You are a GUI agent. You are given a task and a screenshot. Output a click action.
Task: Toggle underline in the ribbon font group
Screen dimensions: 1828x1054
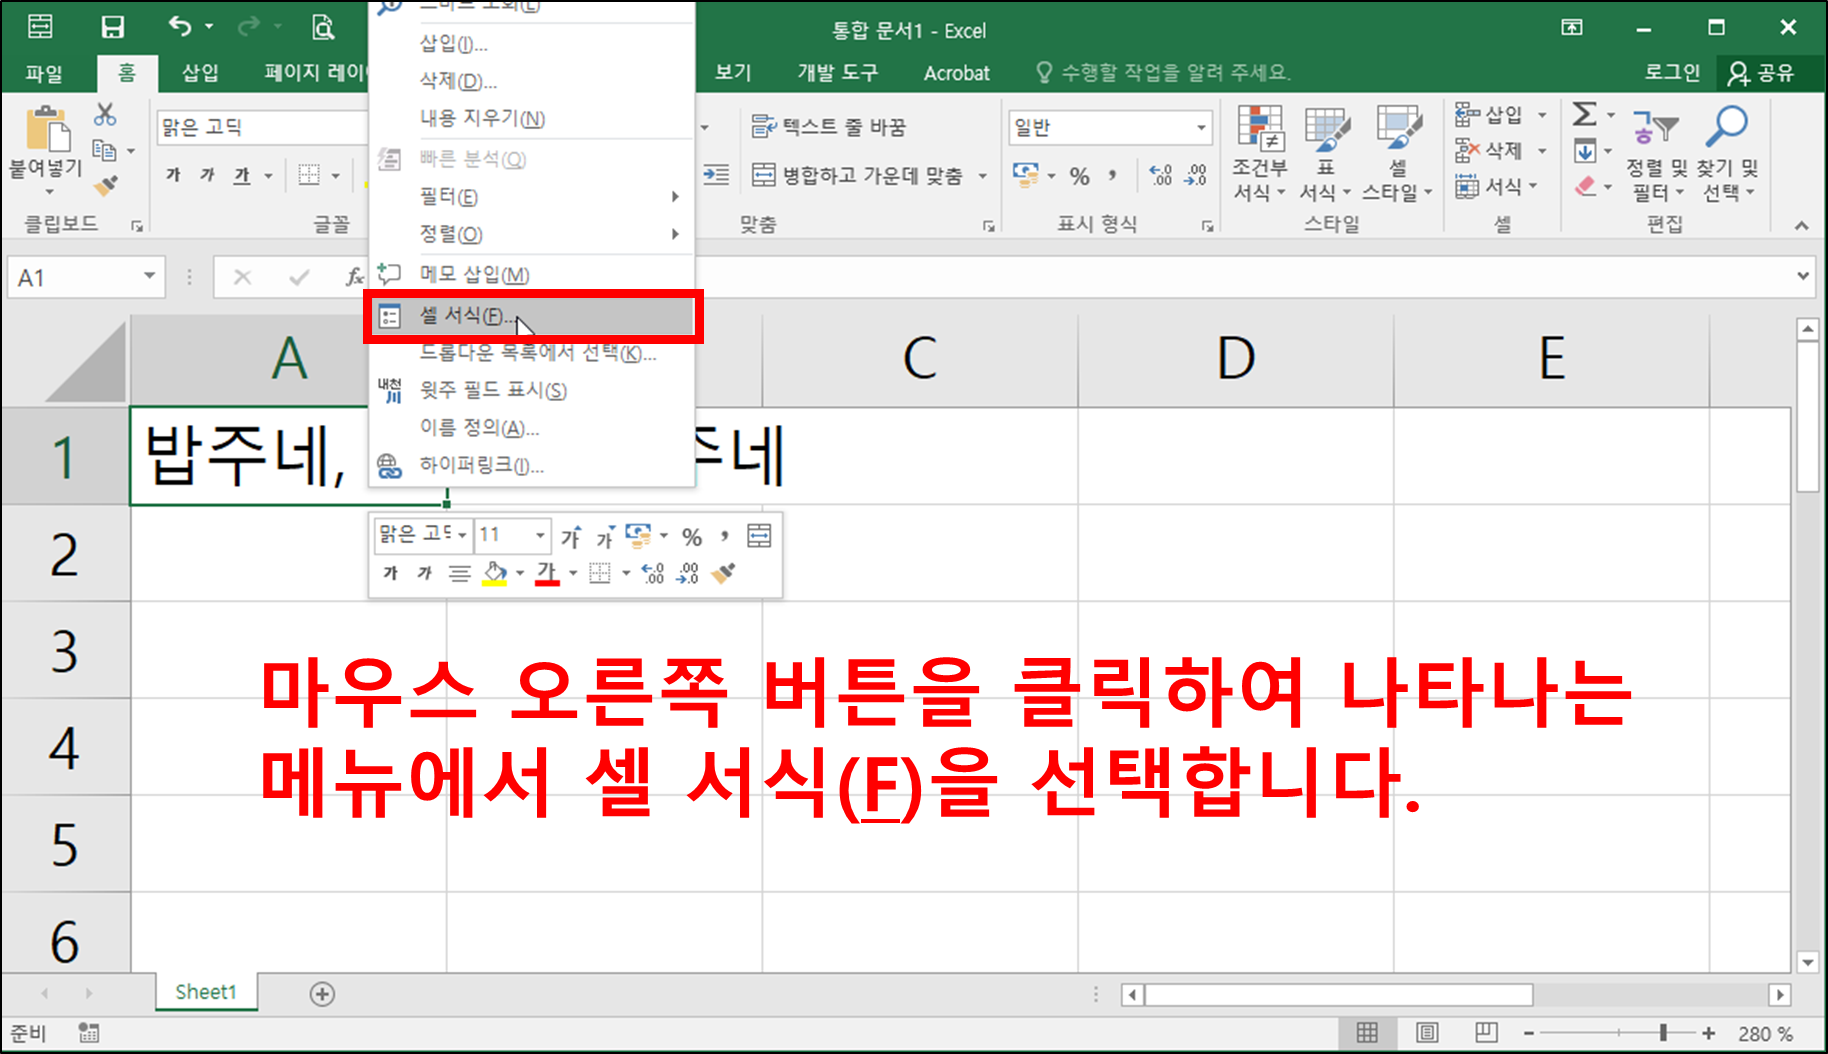[x=242, y=176]
